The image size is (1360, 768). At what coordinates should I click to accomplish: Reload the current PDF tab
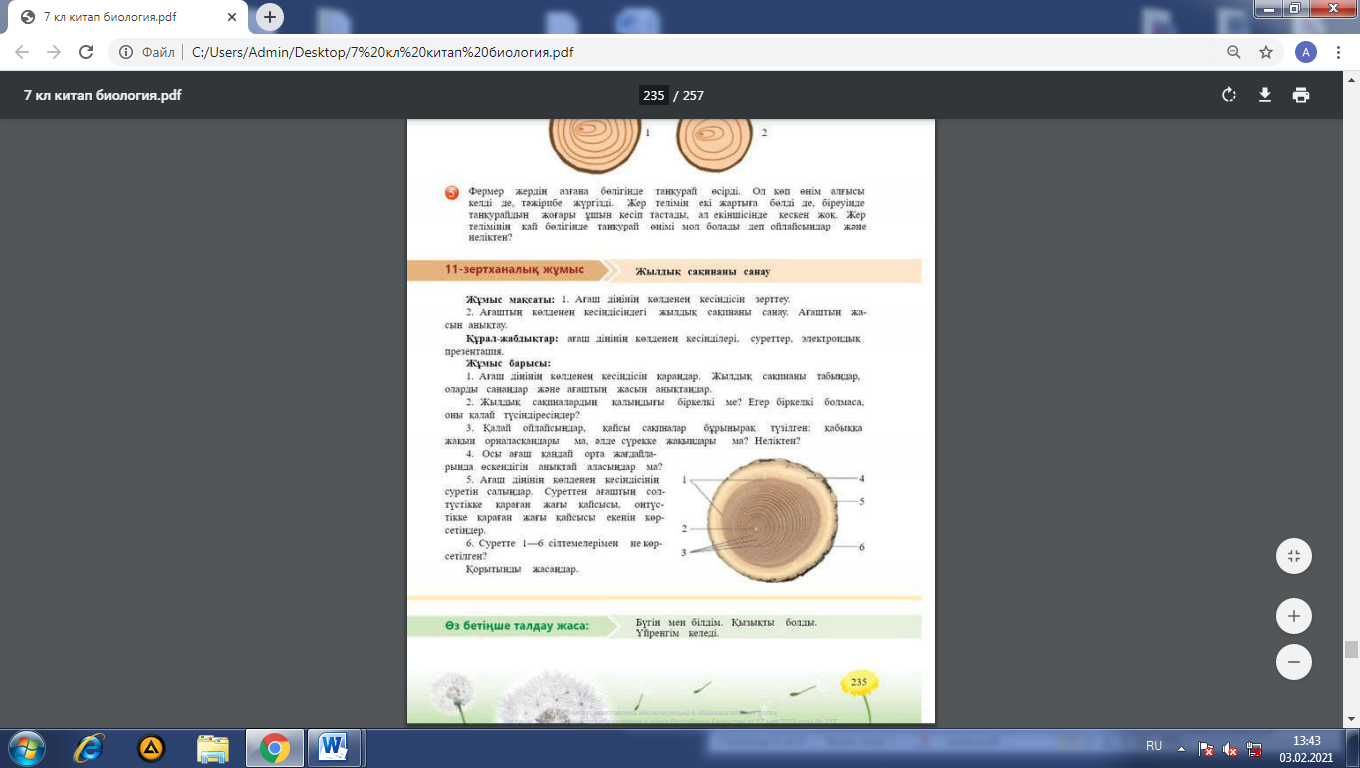tap(86, 52)
